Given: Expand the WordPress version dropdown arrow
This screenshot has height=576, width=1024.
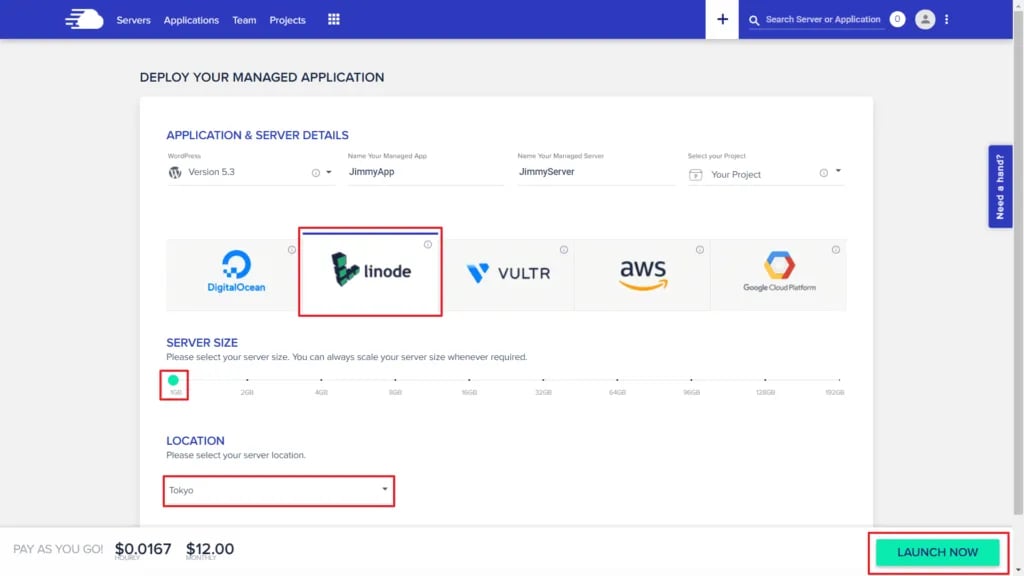Looking at the screenshot, I should point(328,172).
